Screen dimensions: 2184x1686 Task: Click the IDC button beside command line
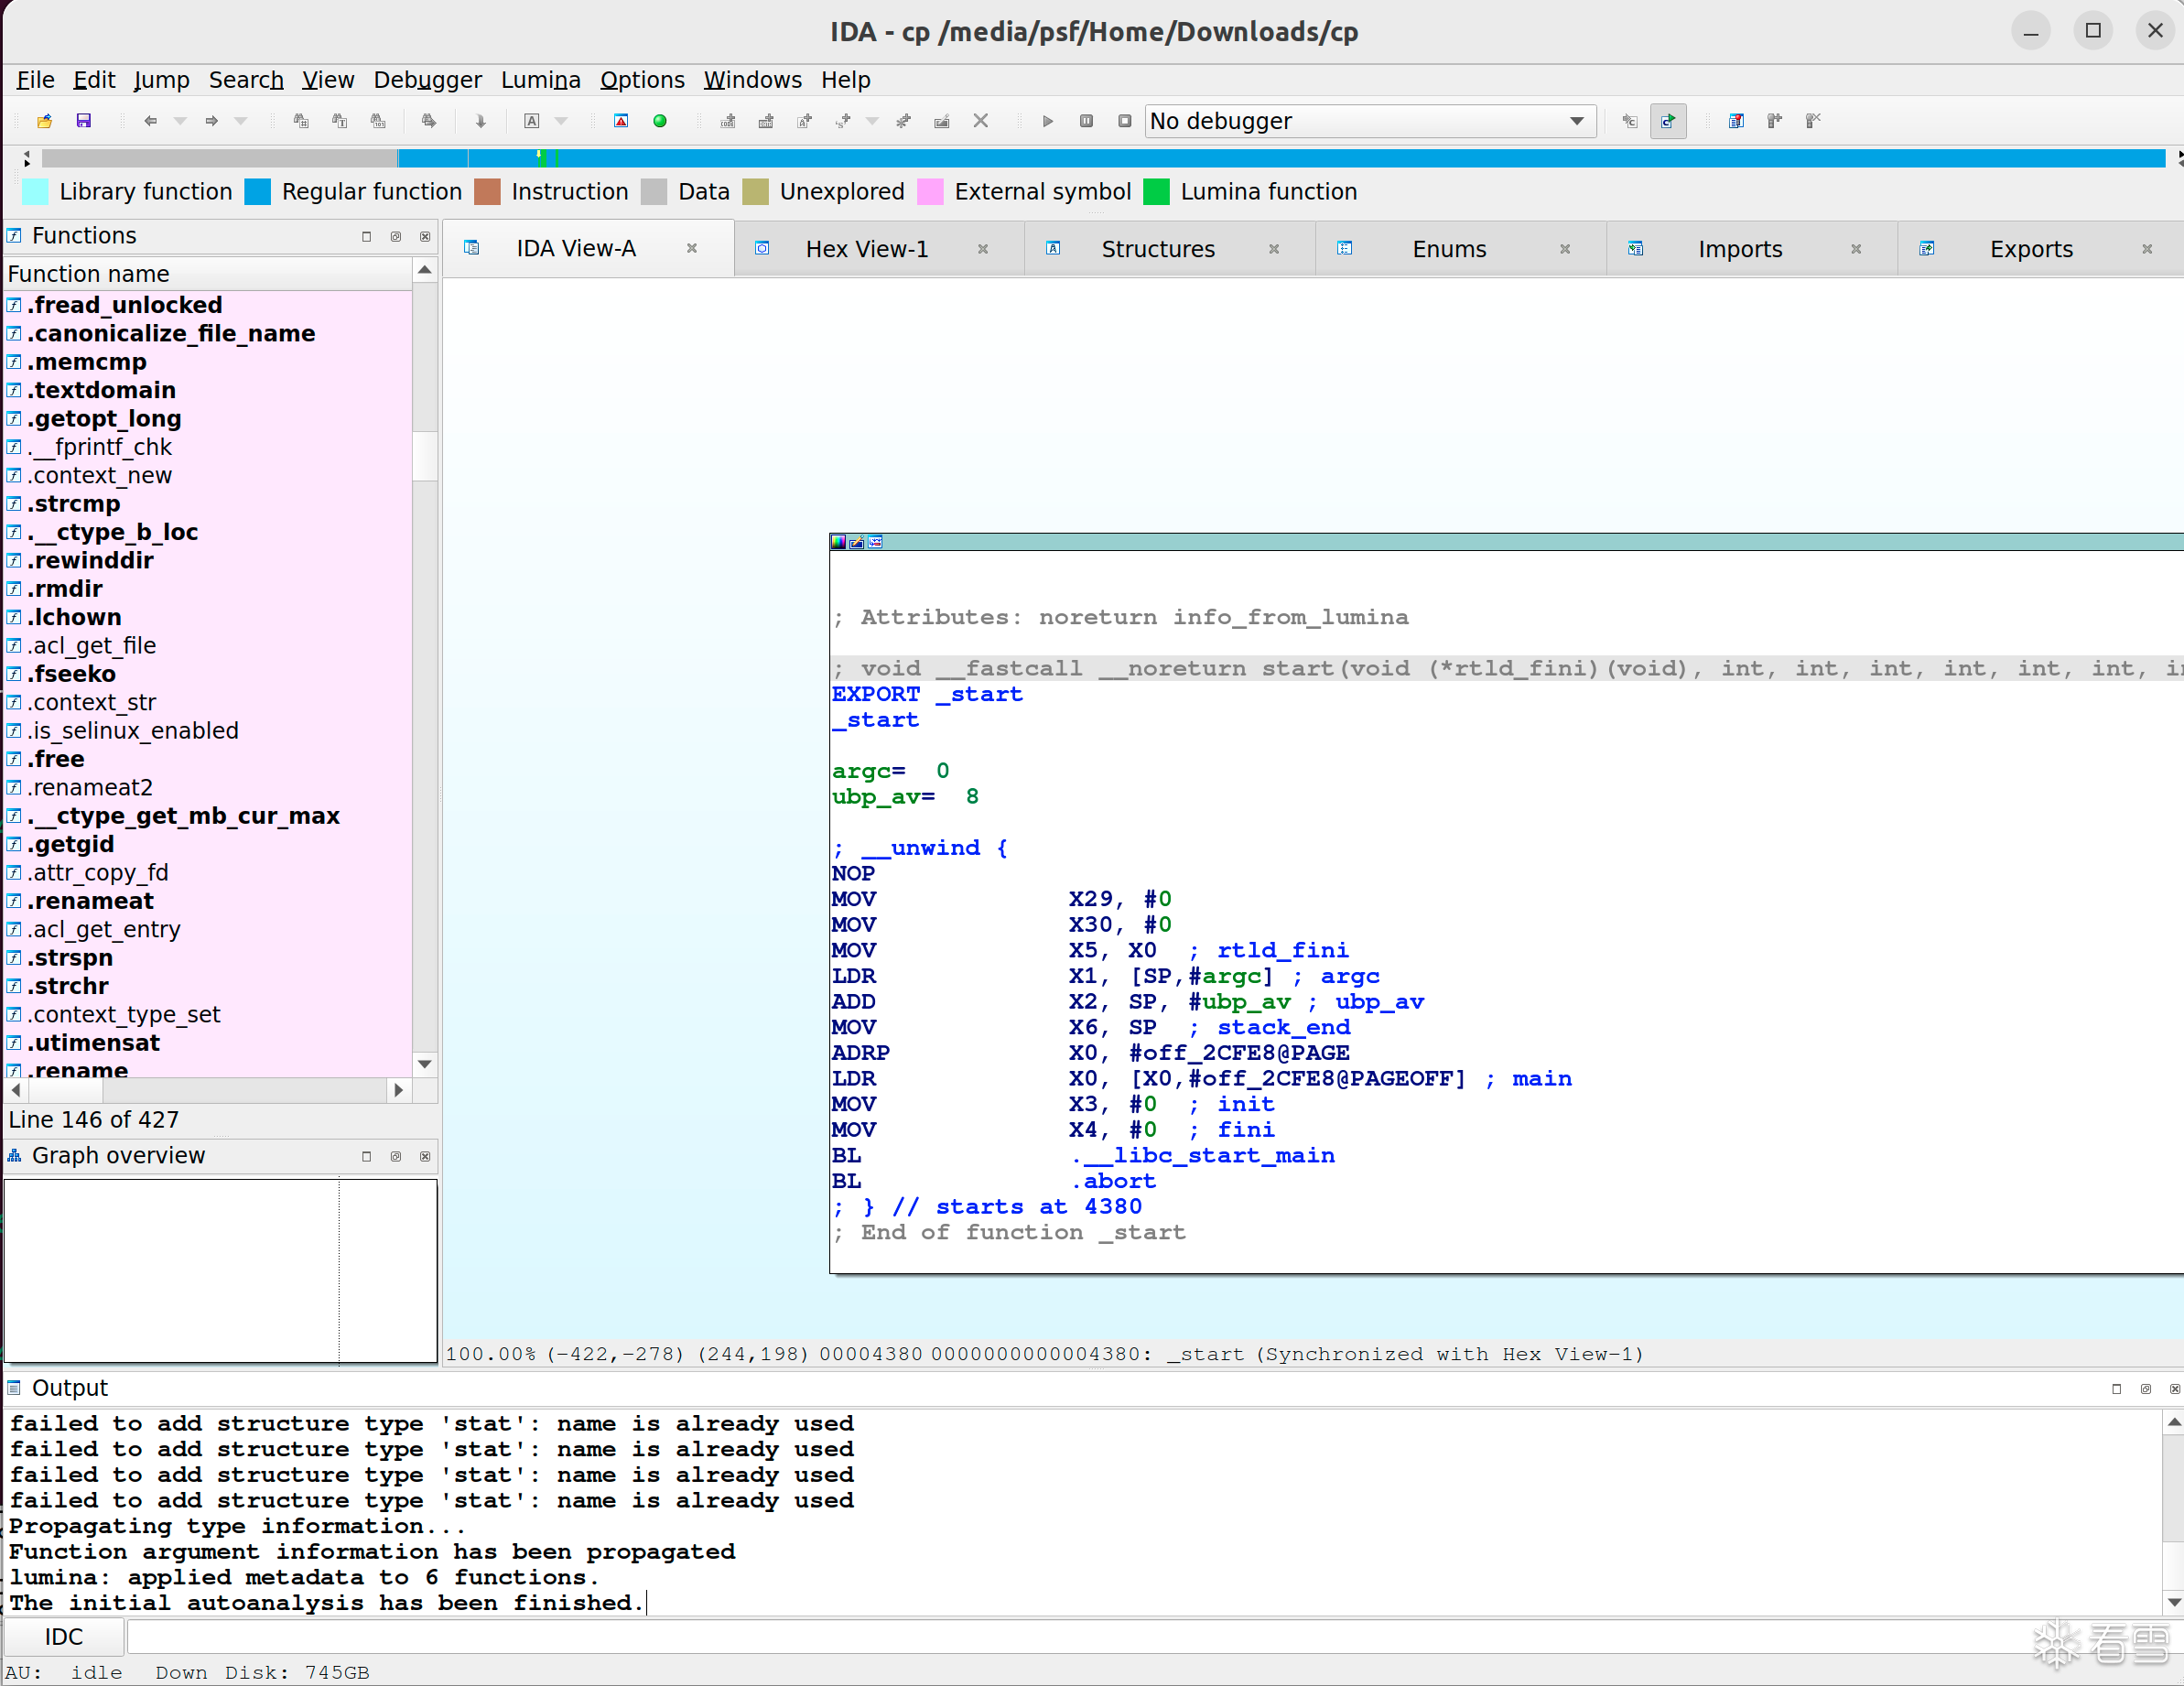click(64, 1636)
